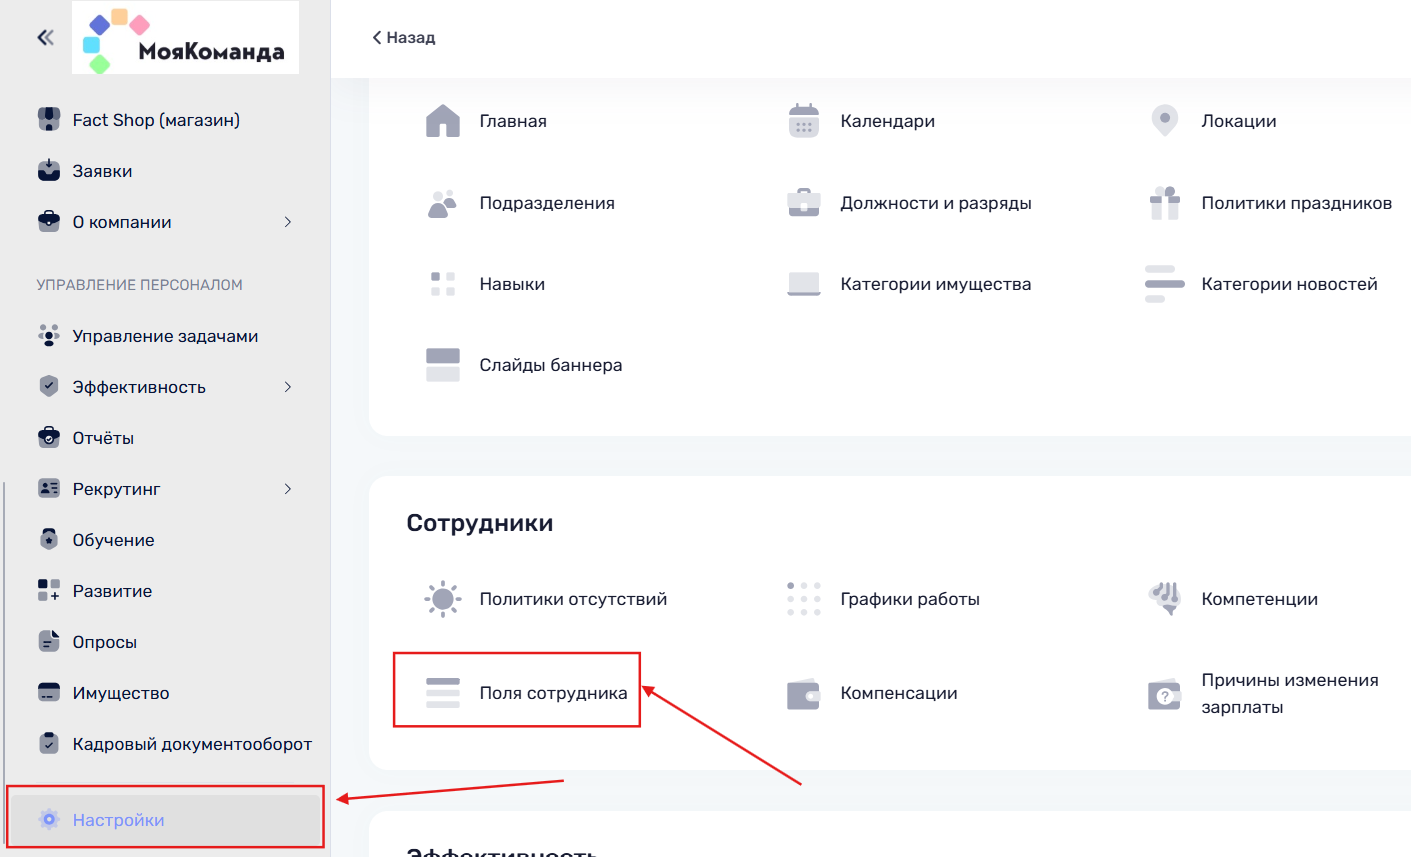Open Кадровый документооборот in sidebar
This screenshot has height=857, width=1411.
coord(192,744)
